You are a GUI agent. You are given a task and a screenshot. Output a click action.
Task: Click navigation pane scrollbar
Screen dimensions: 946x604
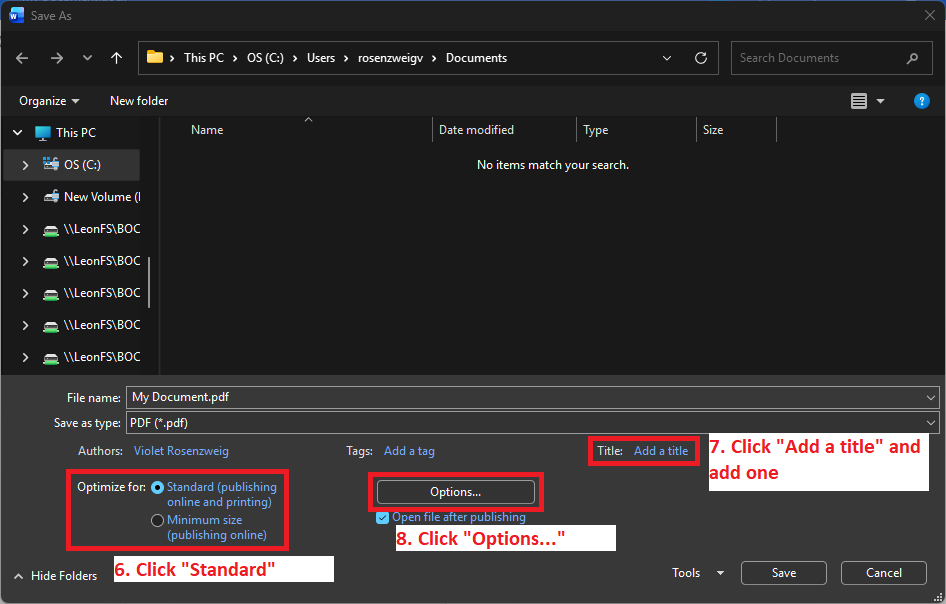[149, 281]
